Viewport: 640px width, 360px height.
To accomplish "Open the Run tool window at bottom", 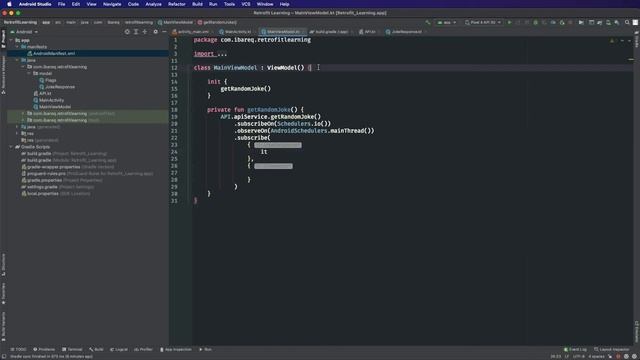I will click(205, 349).
